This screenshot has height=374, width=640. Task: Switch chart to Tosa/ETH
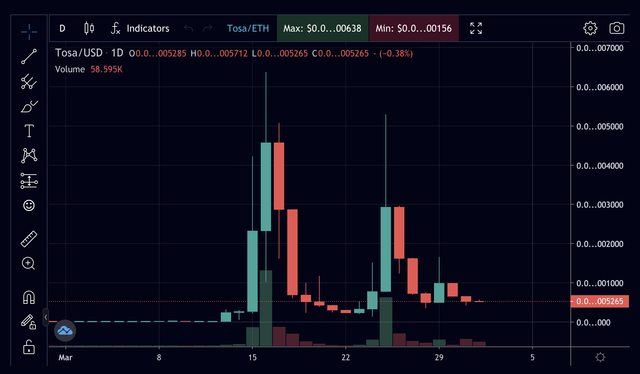tap(248, 29)
